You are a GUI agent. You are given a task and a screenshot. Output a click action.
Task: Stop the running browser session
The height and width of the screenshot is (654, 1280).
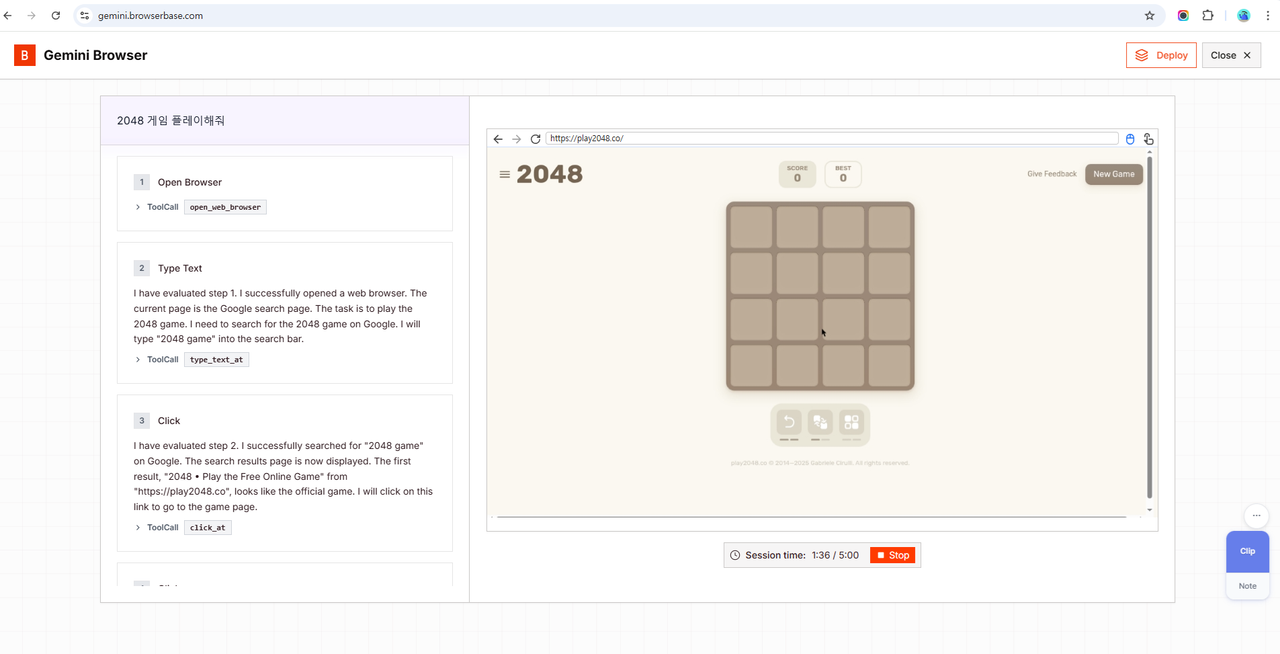[x=892, y=555]
